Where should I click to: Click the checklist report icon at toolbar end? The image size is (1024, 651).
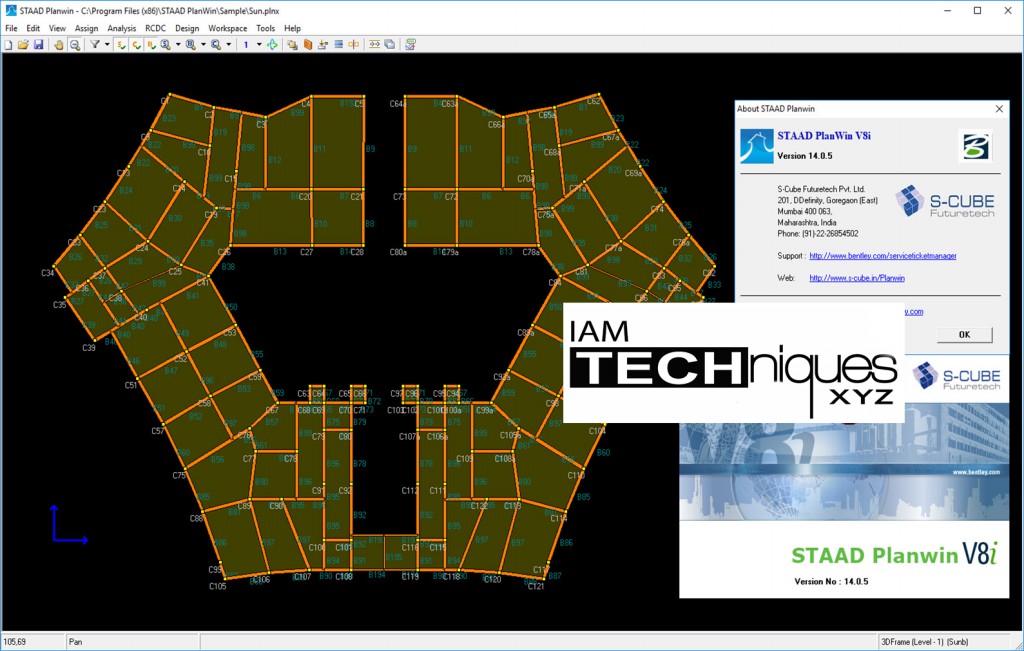tap(410, 44)
